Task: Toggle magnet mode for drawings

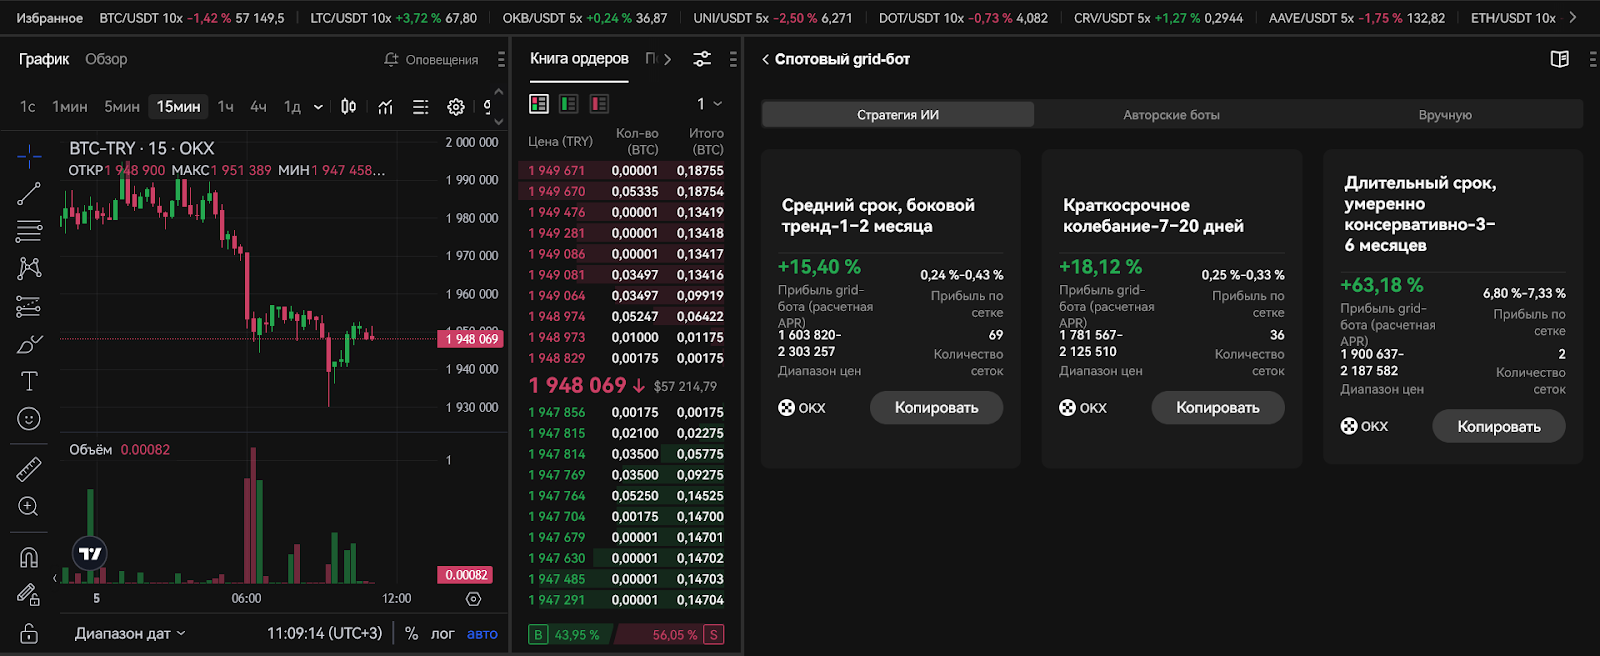Action: click(29, 557)
